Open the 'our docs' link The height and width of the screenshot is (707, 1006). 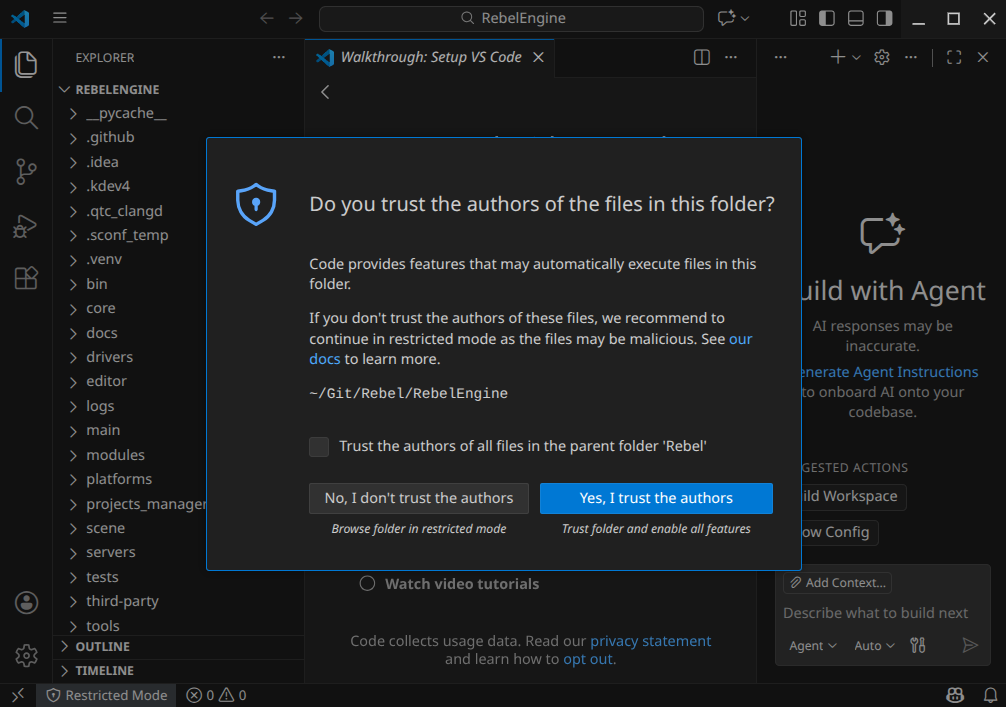click(740, 339)
